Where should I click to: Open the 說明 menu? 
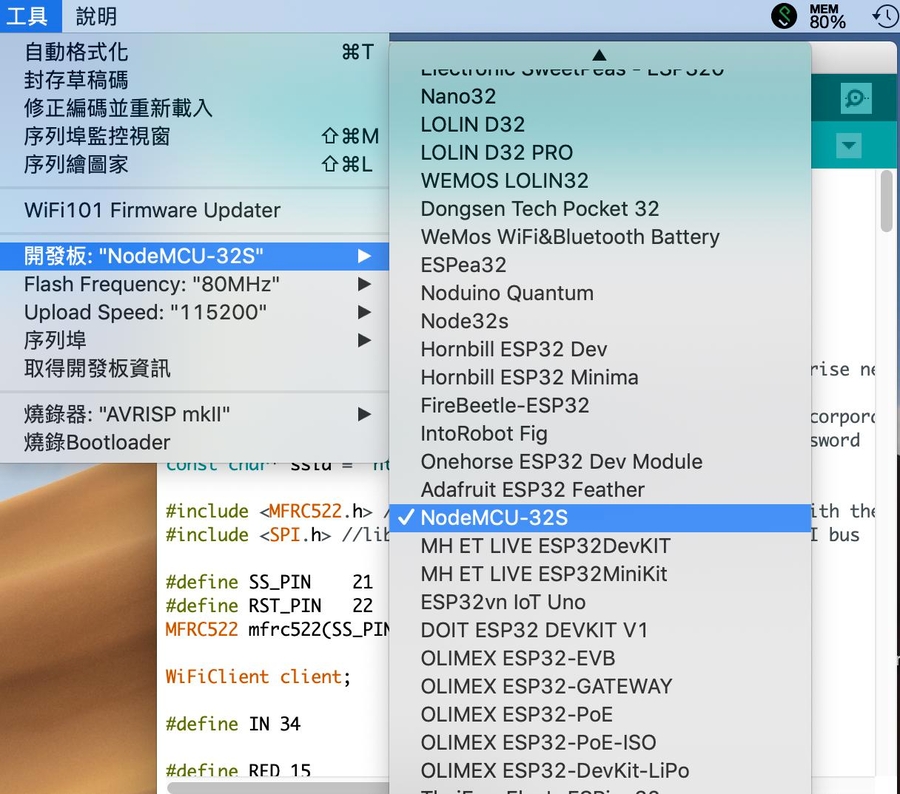point(96,16)
